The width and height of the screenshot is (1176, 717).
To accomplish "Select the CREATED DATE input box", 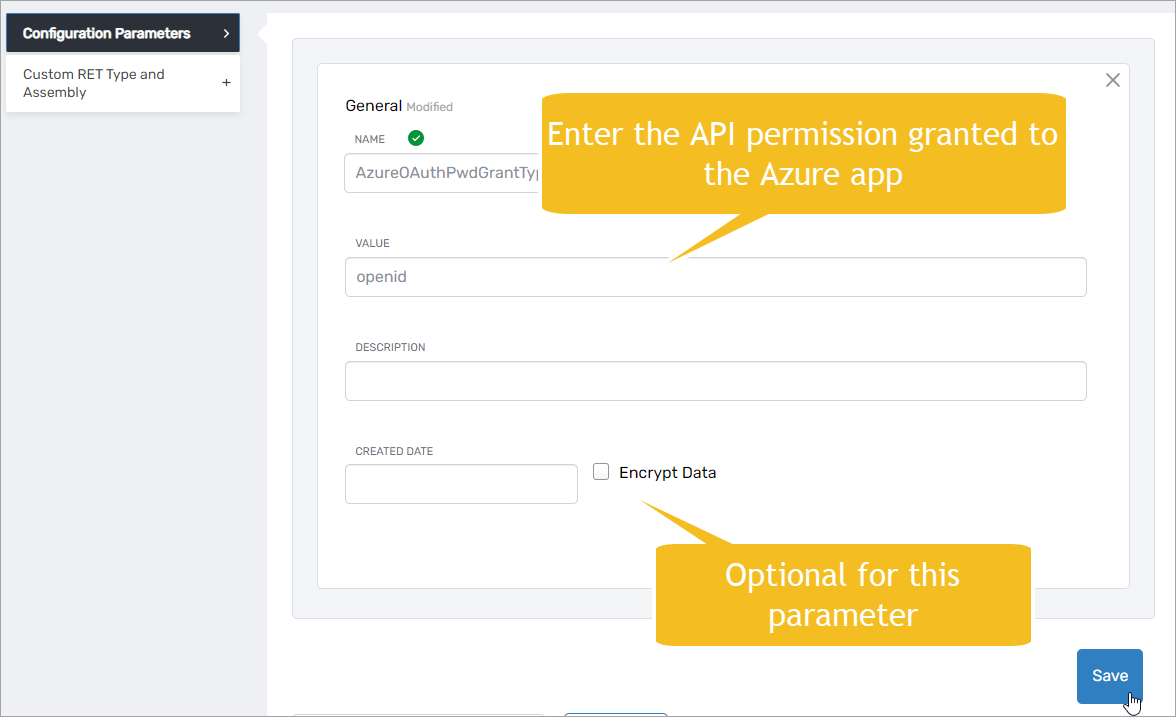I will pos(461,484).
